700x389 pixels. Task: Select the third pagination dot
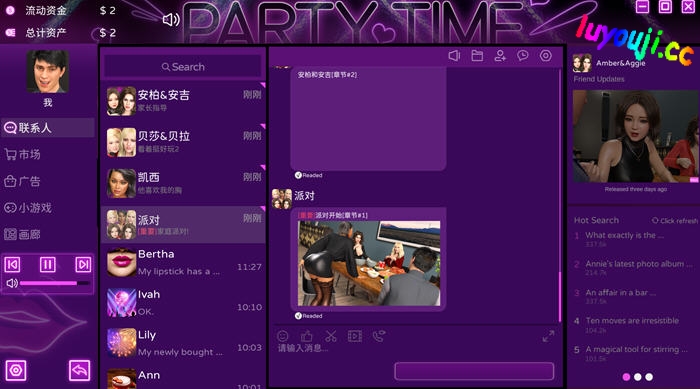coord(649,377)
